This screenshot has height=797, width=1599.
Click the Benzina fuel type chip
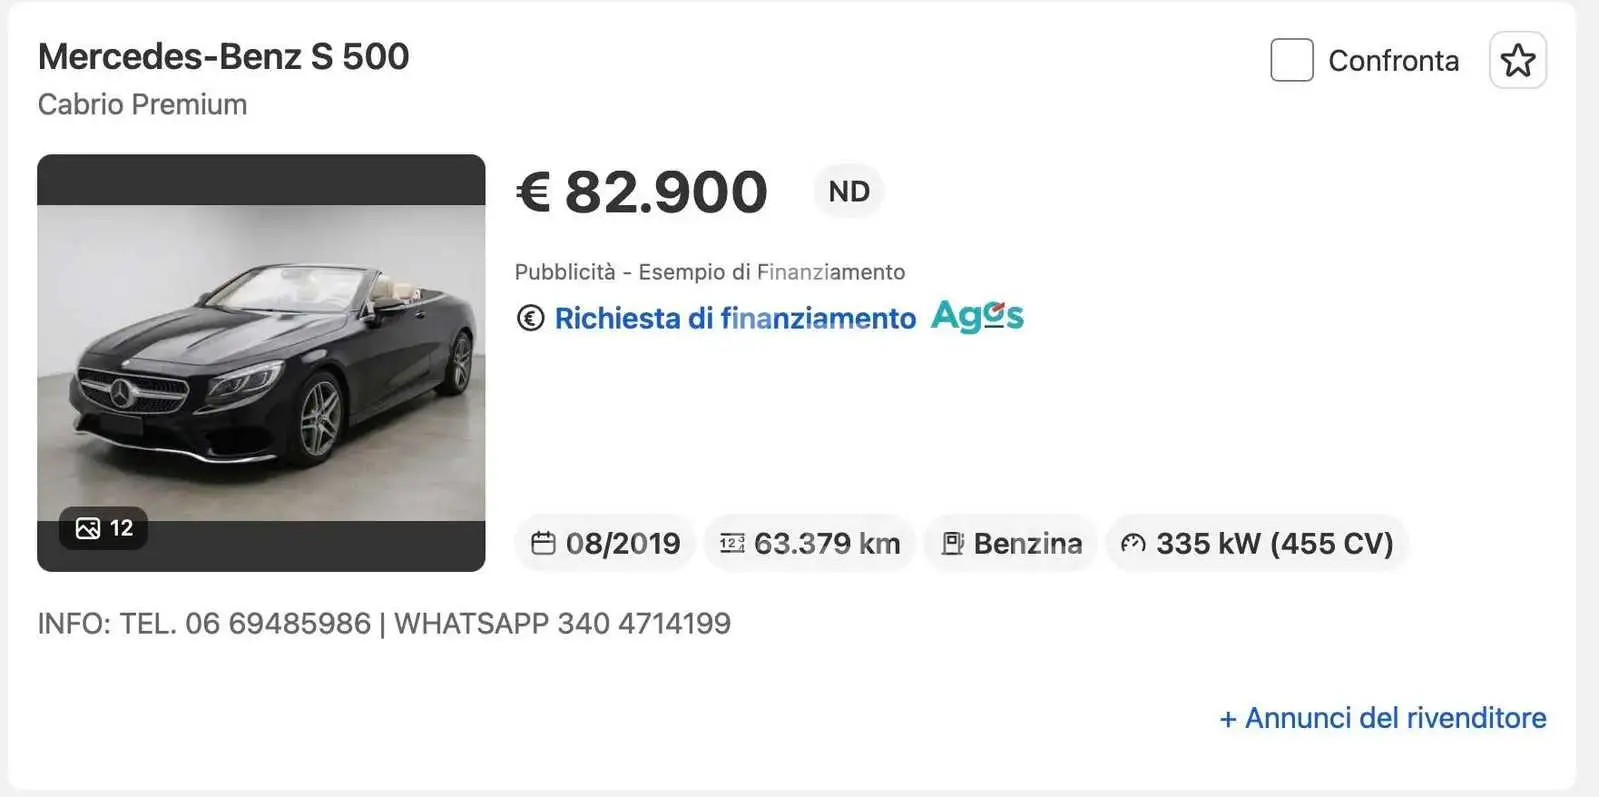click(x=1011, y=543)
